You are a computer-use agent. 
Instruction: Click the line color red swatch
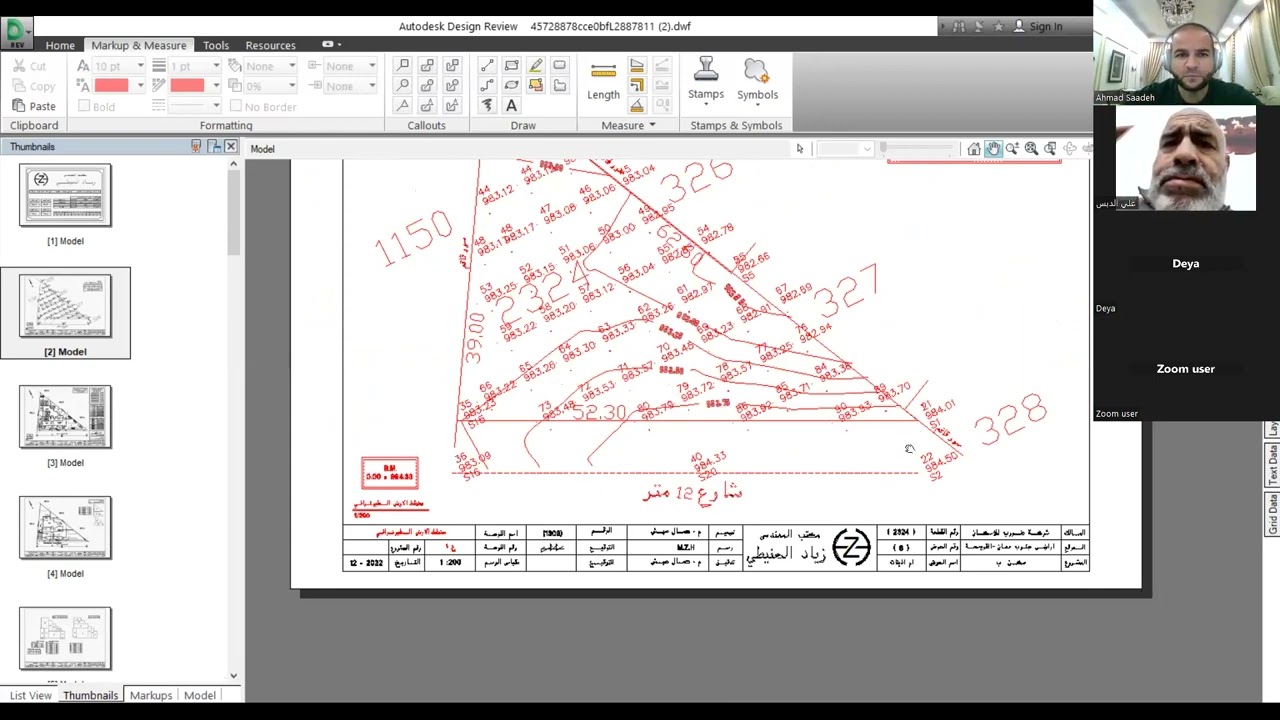(x=187, y=86)
